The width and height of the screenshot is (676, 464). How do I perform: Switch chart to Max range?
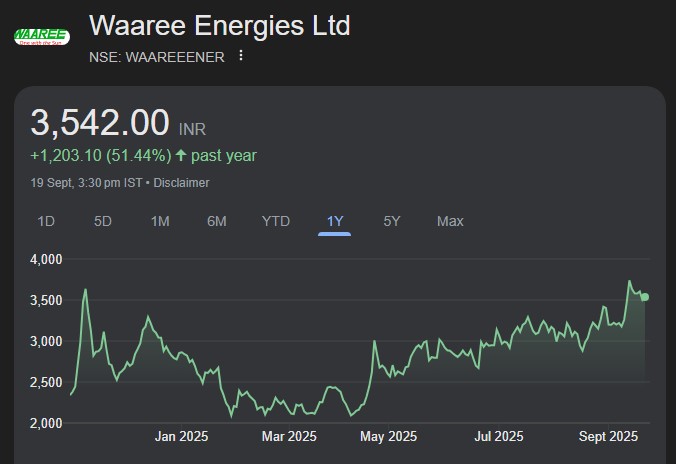coord(450,221)
